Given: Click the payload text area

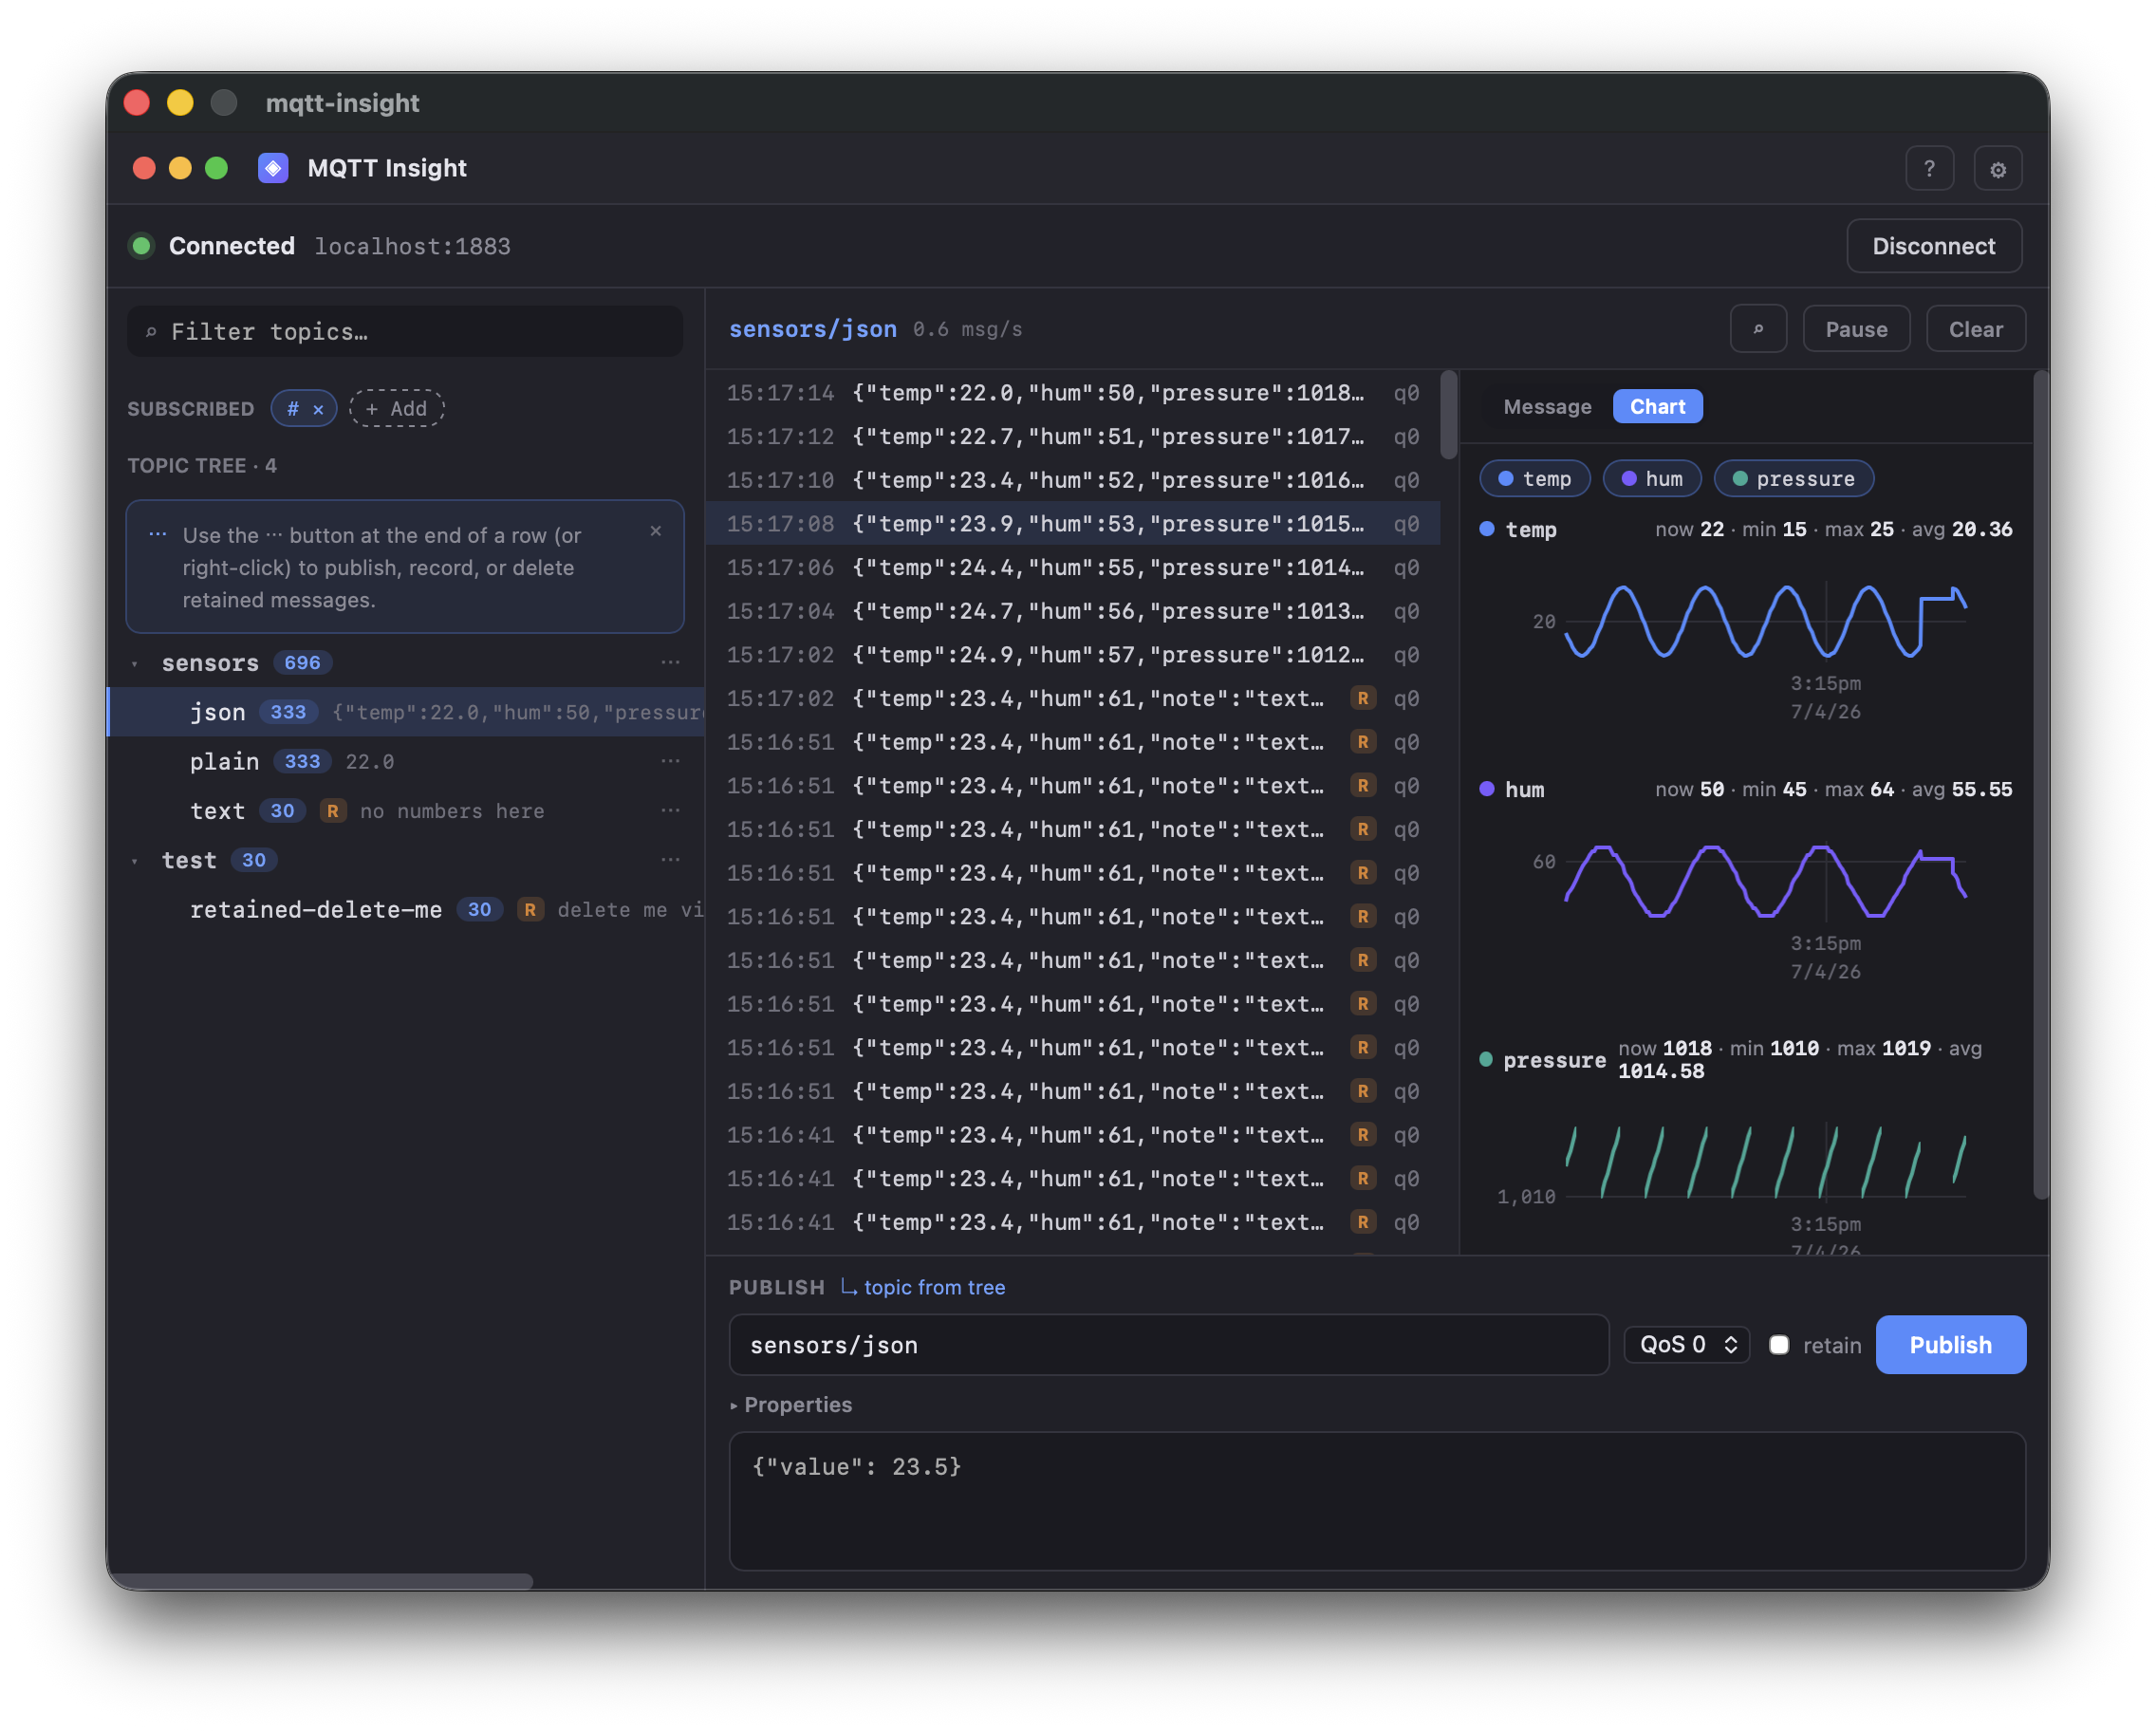Looking at the screenshot, I should pos(1377,1501).
